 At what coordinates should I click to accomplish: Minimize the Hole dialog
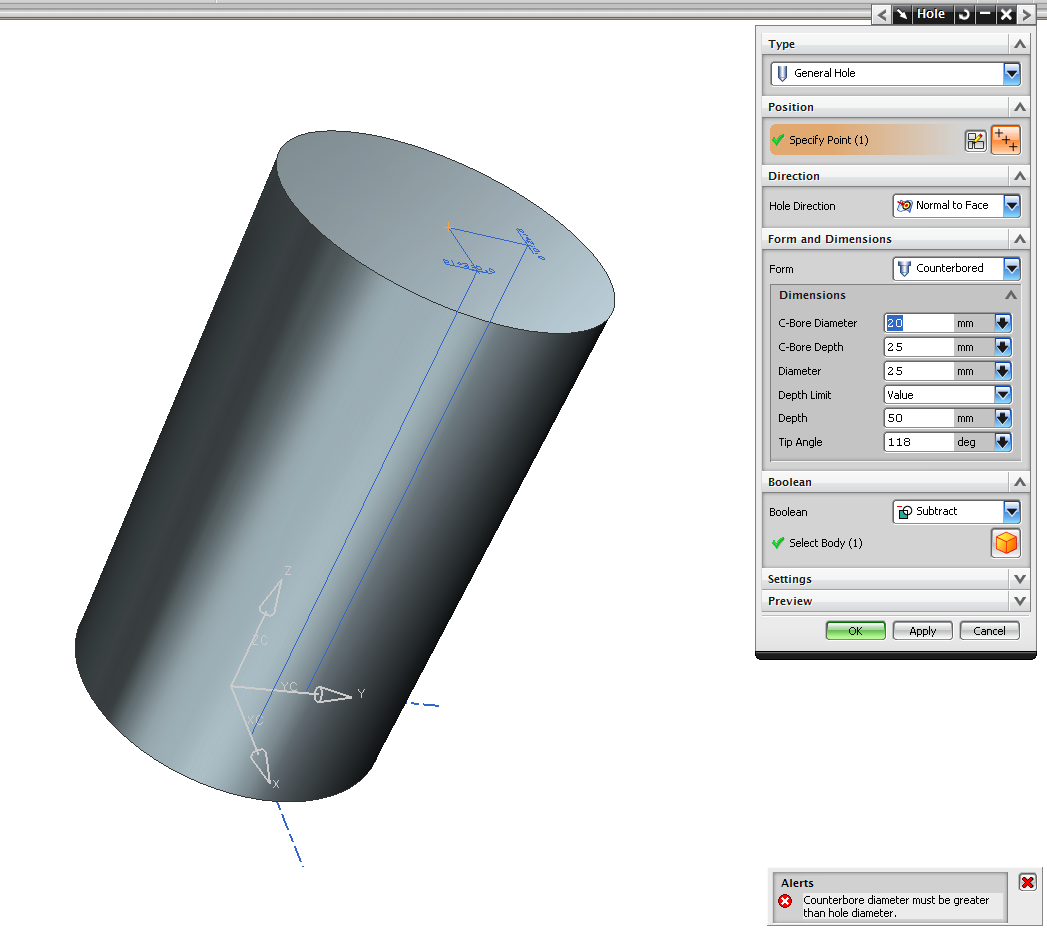click(x=985, y=14)
